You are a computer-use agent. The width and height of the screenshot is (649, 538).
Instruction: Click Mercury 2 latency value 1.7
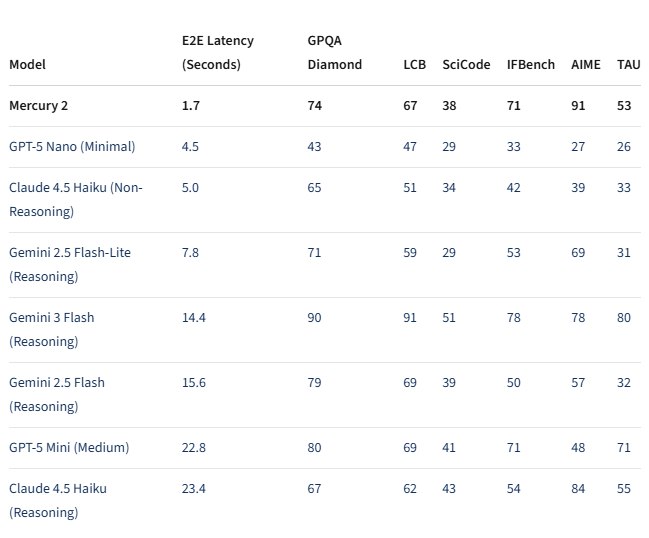point(190,106)
